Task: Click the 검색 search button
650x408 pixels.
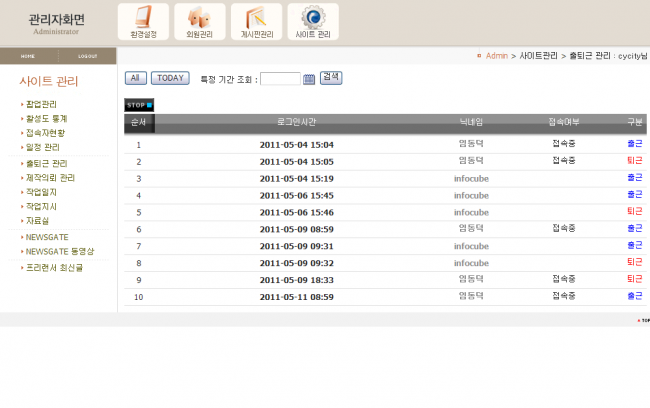Action: point(331,78)
